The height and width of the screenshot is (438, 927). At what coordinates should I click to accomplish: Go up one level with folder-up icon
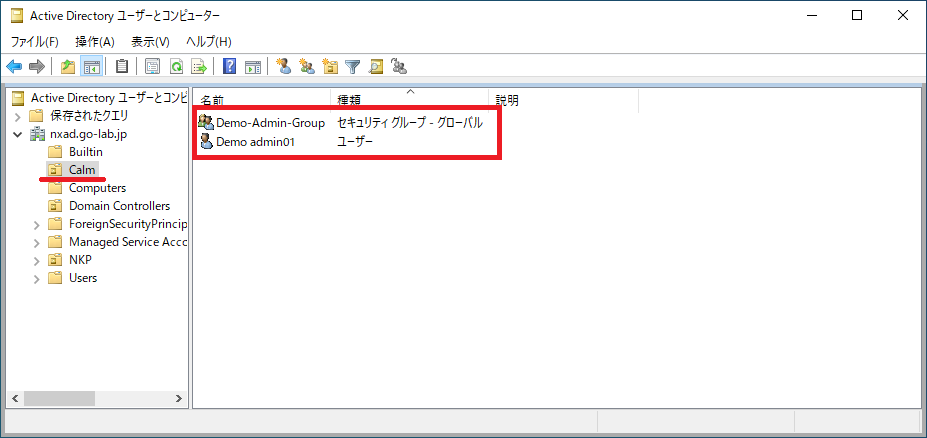pyautogui.click(x=68, y=67)
